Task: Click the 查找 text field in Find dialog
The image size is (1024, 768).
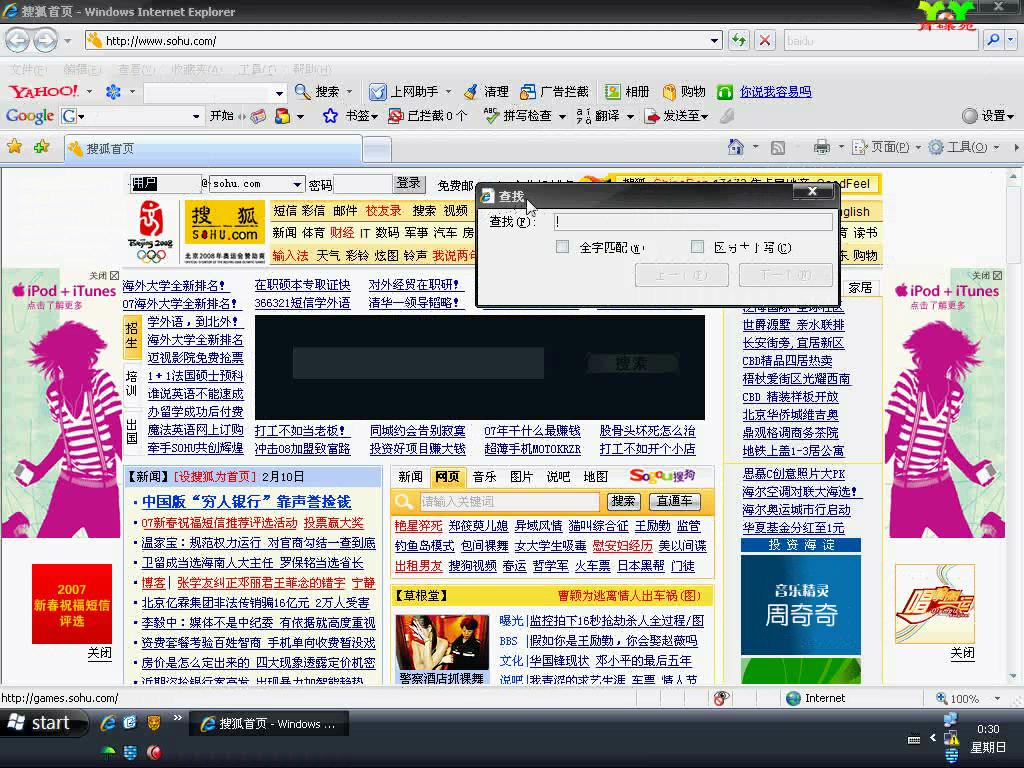Action: pyautogui.click(x=693, y=222)
